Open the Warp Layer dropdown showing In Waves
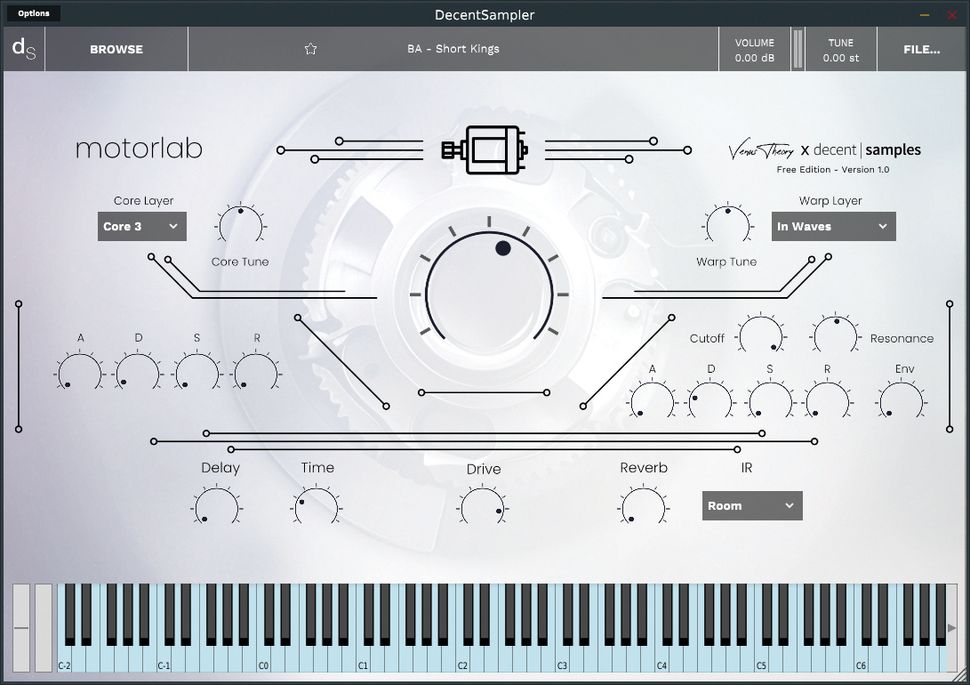The height and width of the screenshot is (685, 970). pyautogui.click(x=832, y=226)
